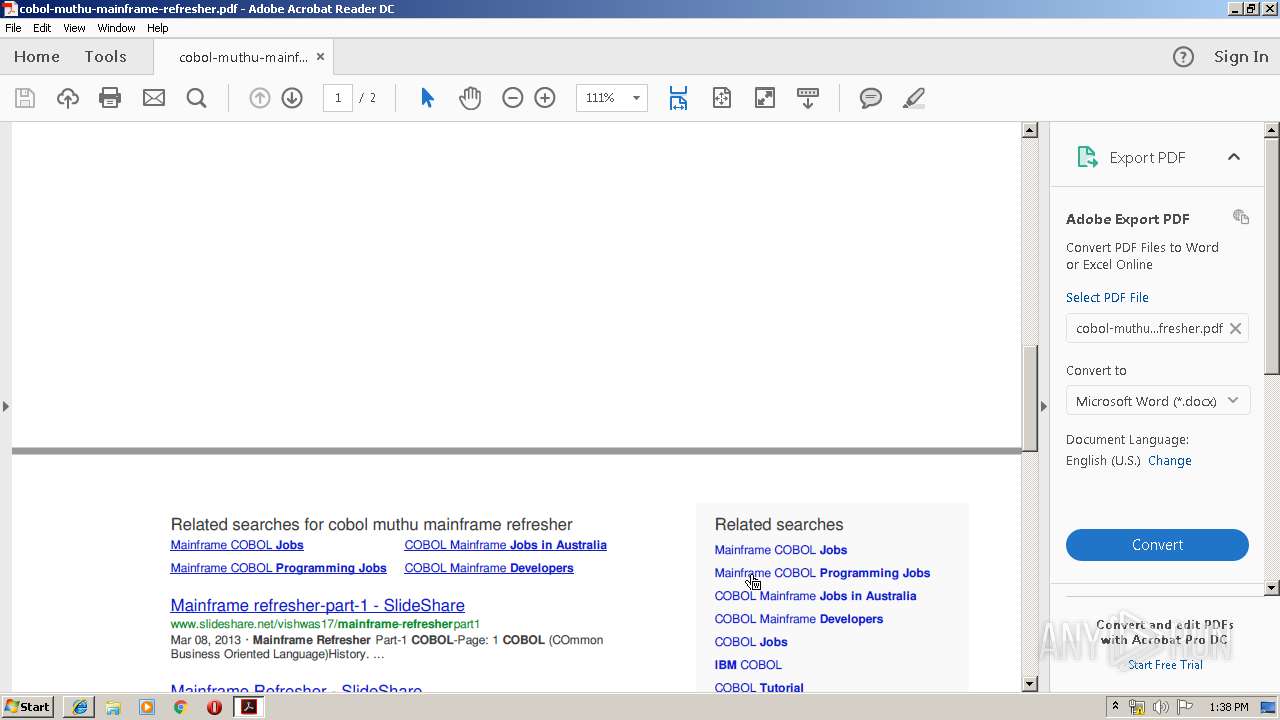Viewport: 1280px width, 720px height.
Task: Click the Windows Start button
Action: [x=28, y=707]
